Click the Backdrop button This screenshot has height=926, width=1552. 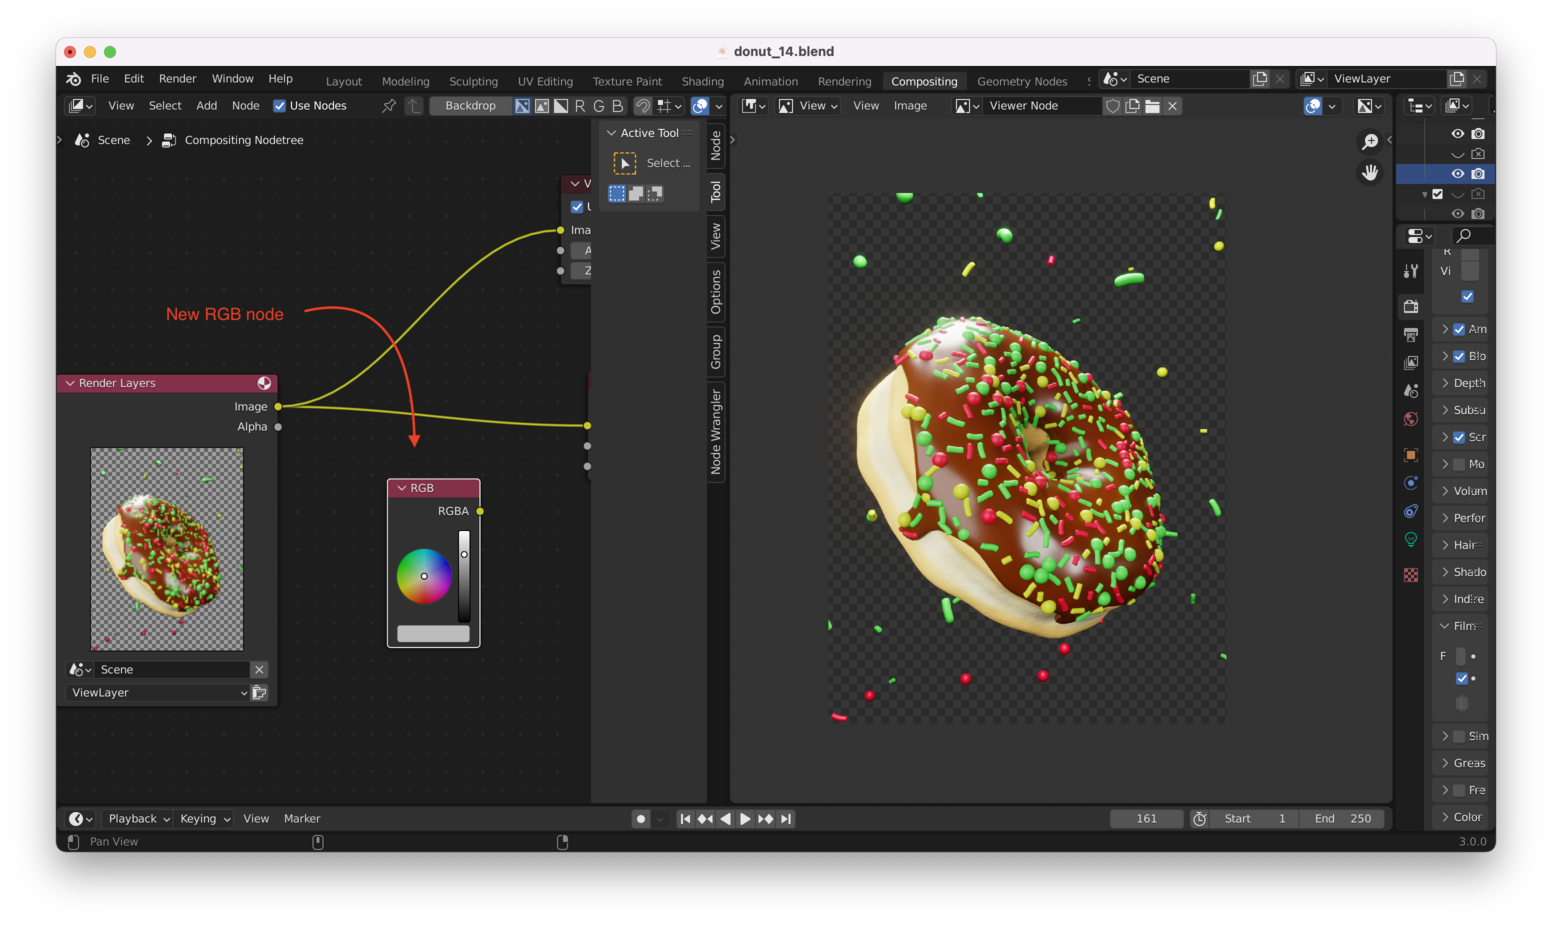point(470,106)
